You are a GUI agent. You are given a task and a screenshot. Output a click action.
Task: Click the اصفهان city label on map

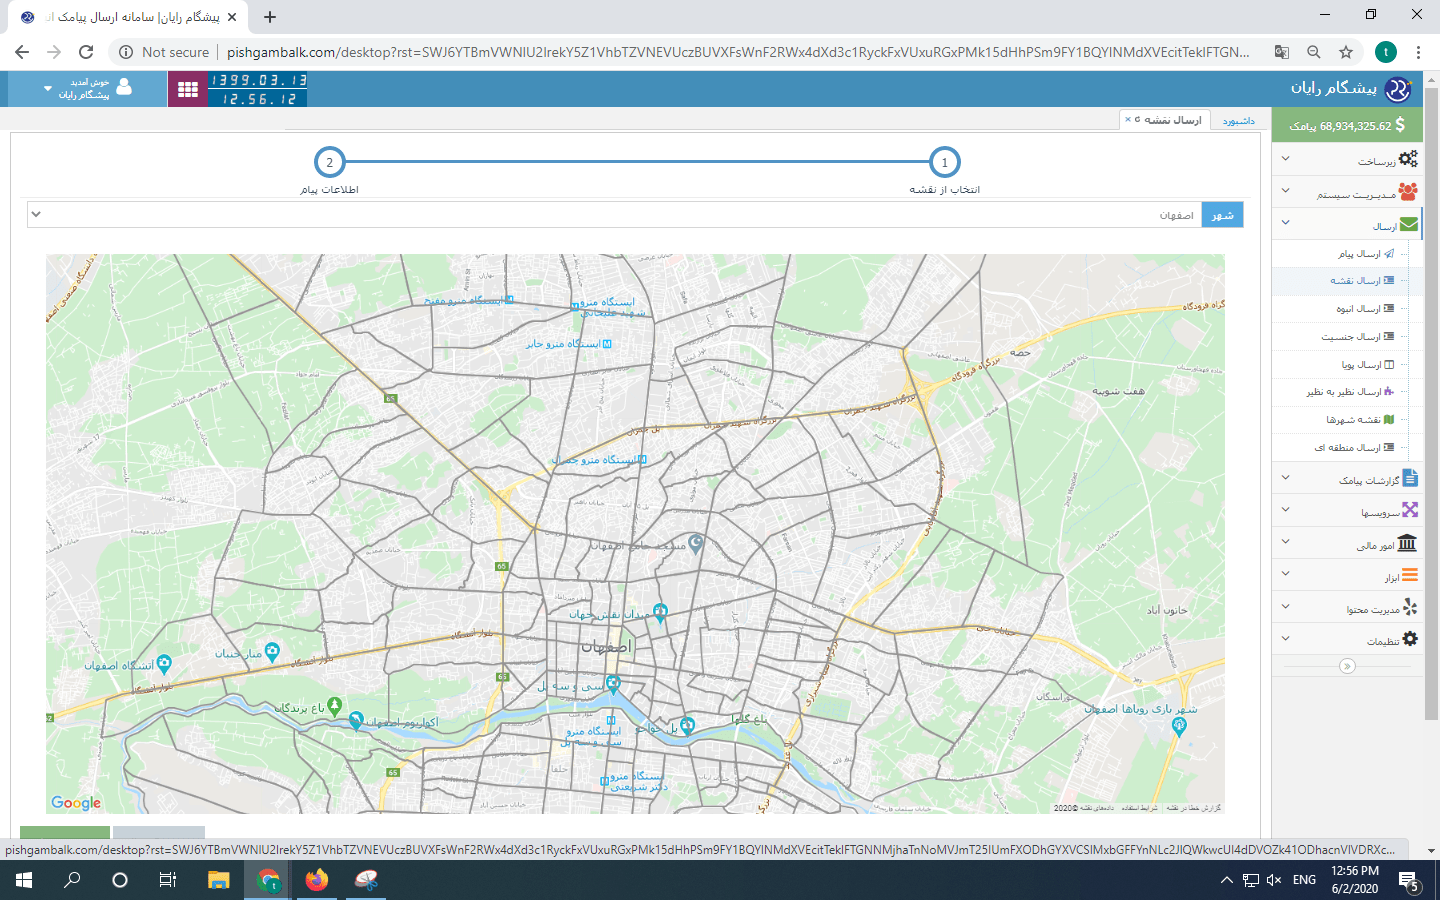[605, 647]
